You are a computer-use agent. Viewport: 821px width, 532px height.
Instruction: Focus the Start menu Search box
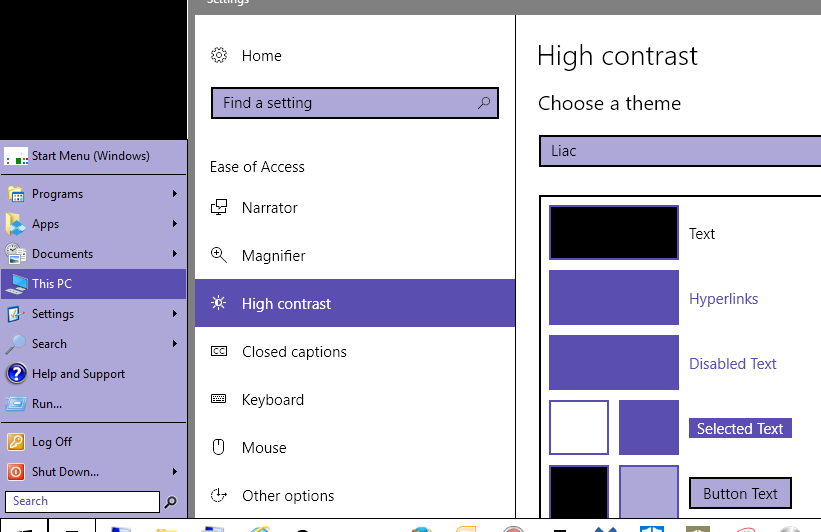tap(82, 502)
